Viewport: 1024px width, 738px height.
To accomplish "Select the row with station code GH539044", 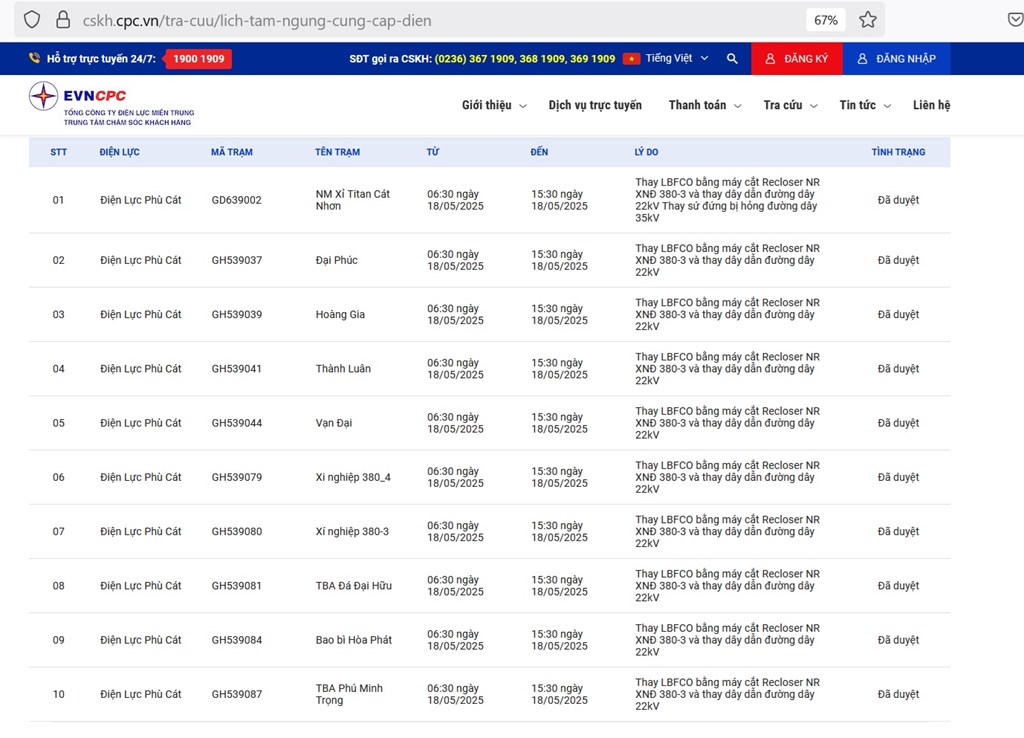I will [237, 423].
